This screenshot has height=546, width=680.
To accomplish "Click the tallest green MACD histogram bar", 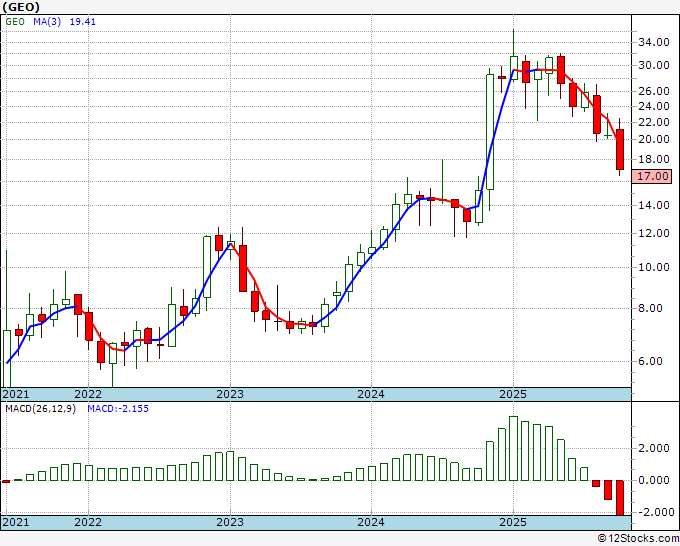I will tap(513, 448).
